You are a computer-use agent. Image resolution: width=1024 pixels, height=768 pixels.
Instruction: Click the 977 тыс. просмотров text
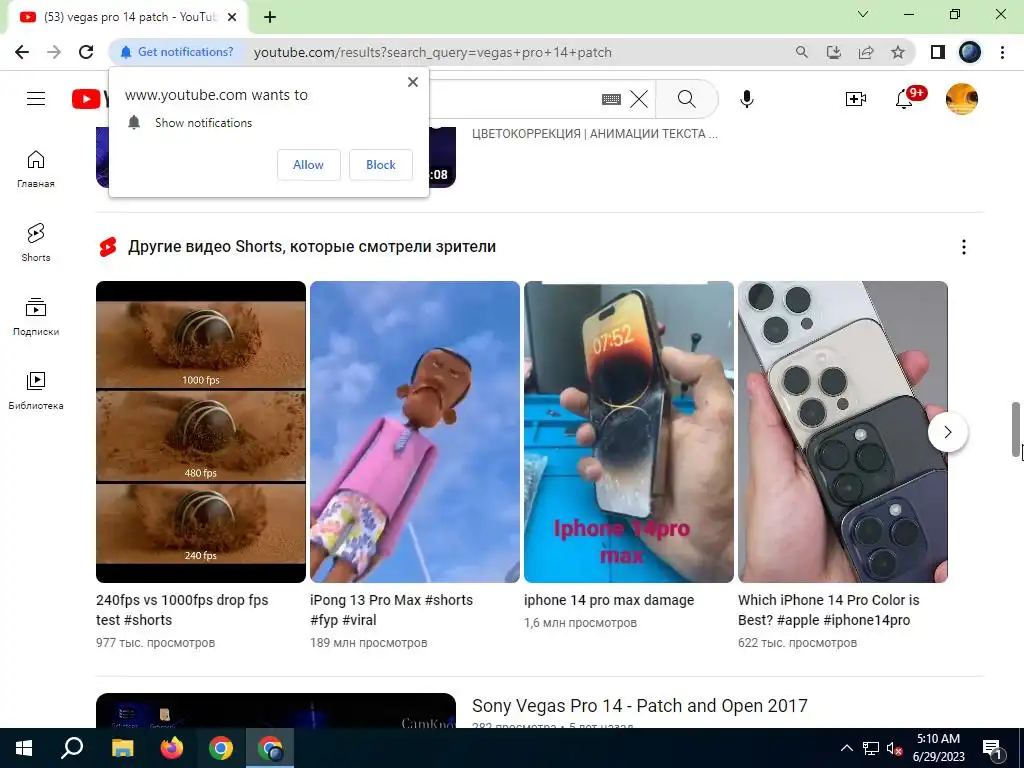[155, 643]
